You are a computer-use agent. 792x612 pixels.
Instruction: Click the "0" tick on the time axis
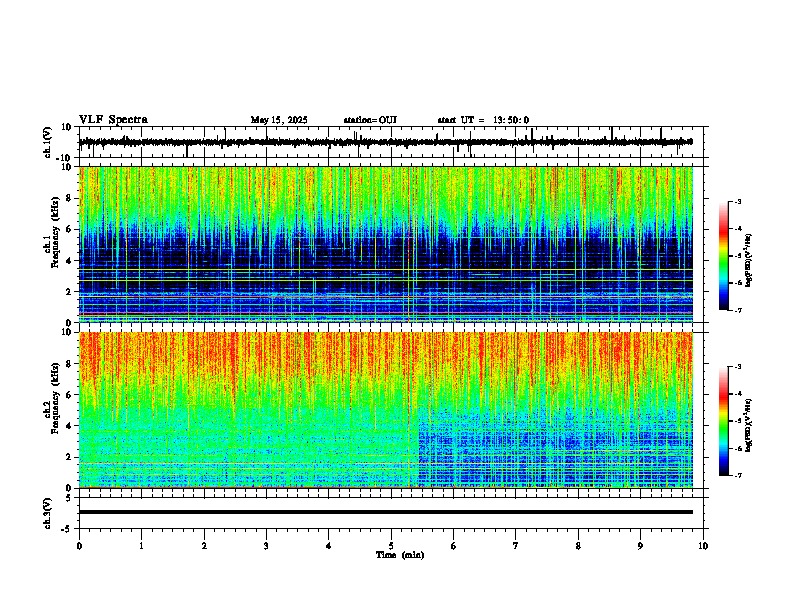click(79, 546)
